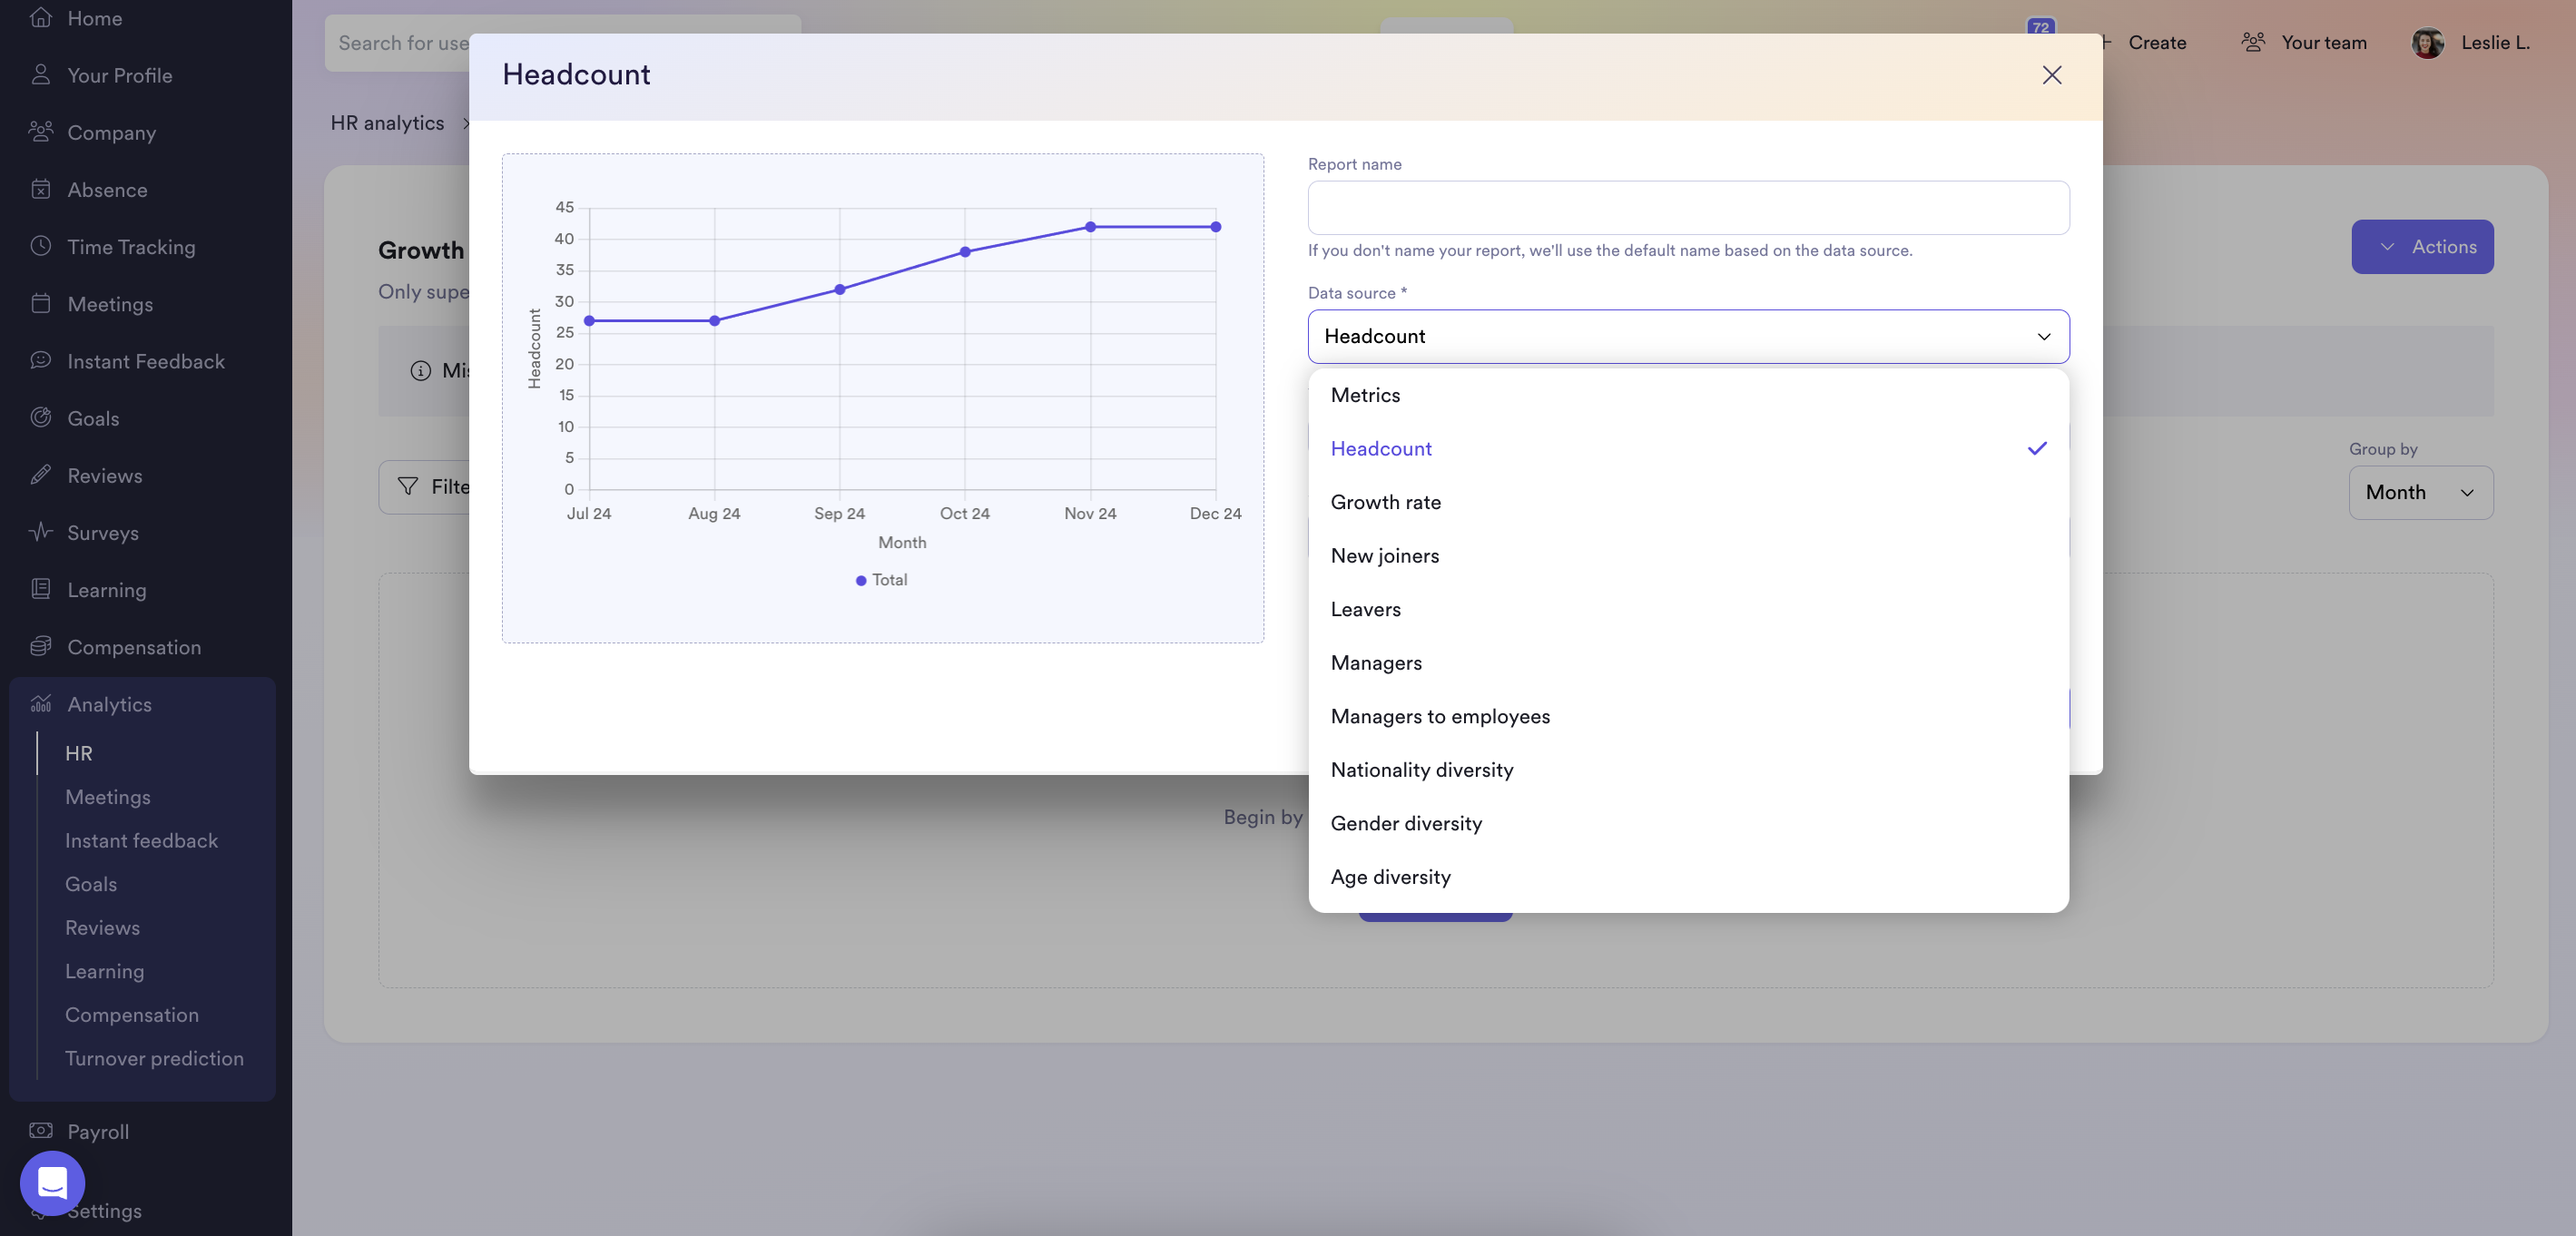Open the Group by Month dropdown
This screenshot has width=2576, height=1236.
[2420, 492]
